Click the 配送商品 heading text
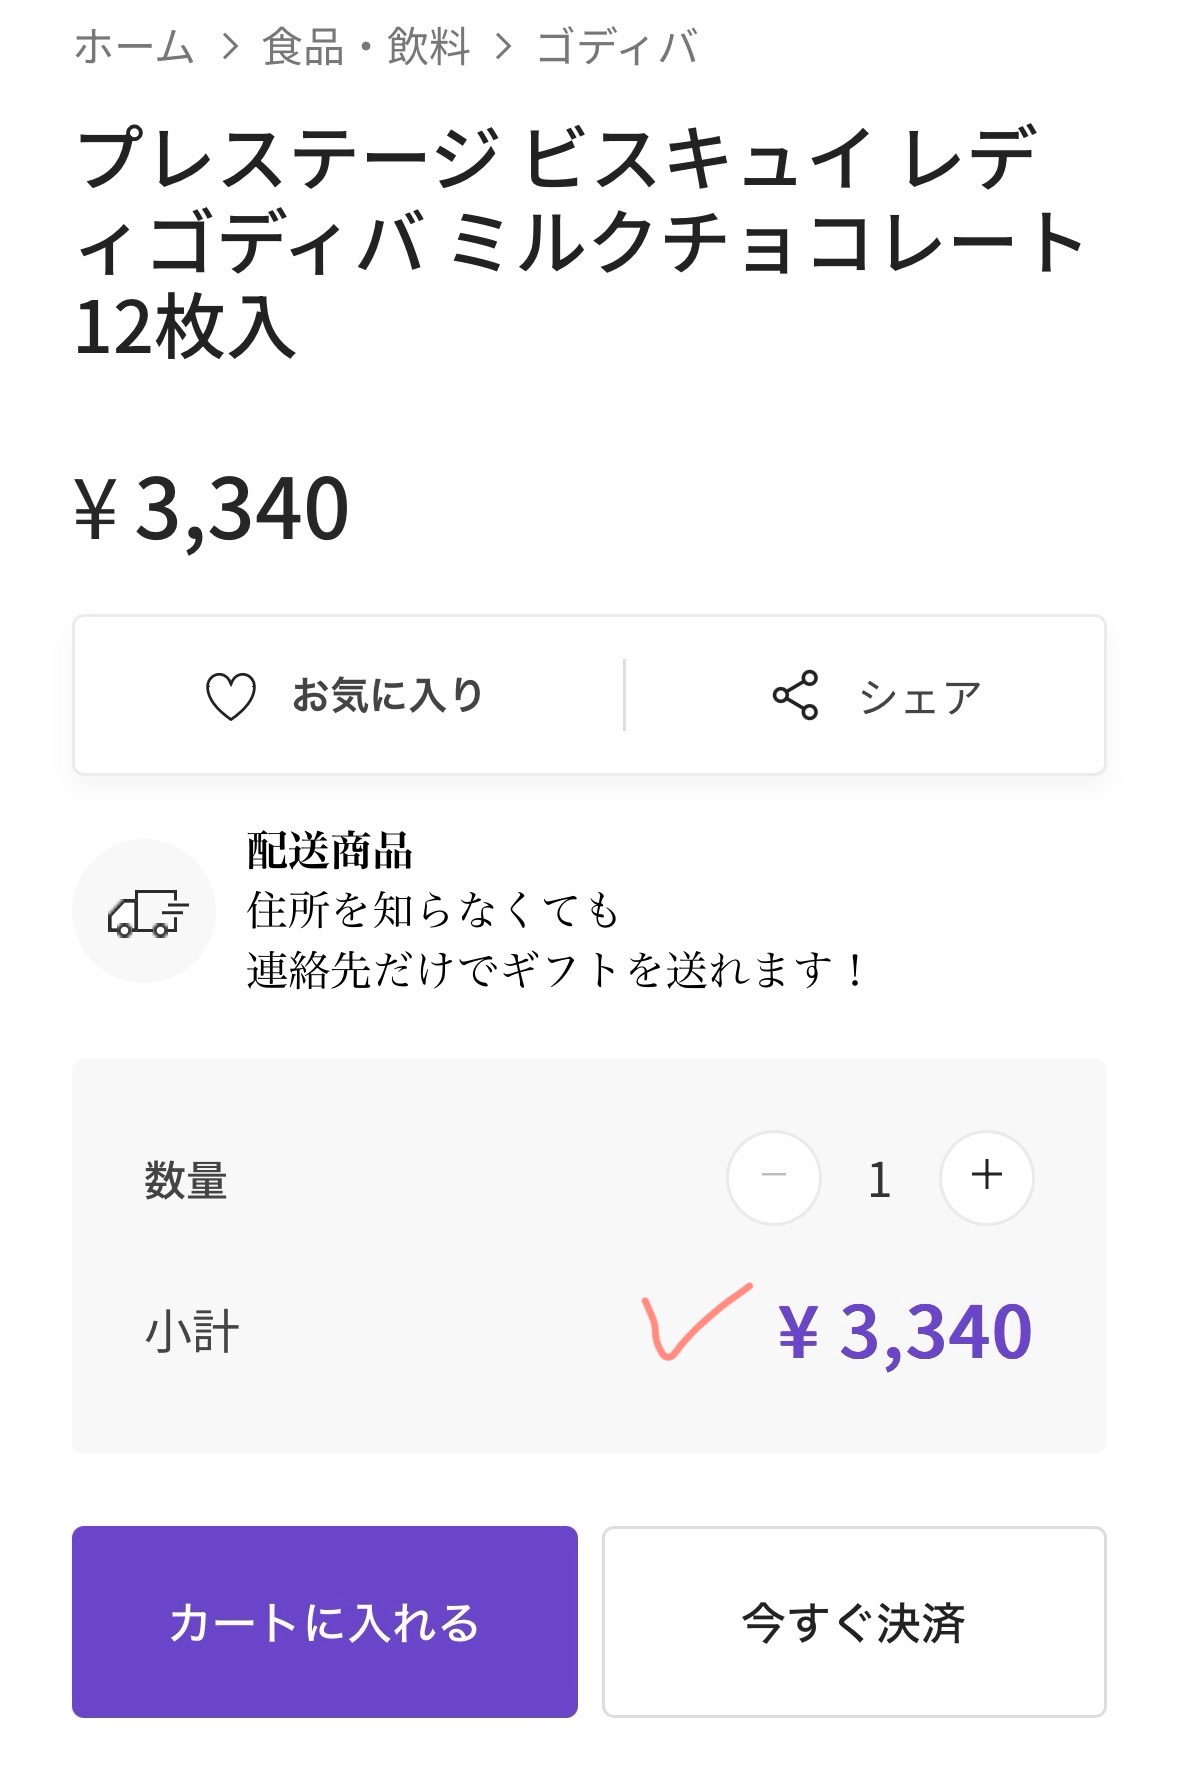Image resolution: width=1178 pixels, height=1780 pixels. click(330, 851)
